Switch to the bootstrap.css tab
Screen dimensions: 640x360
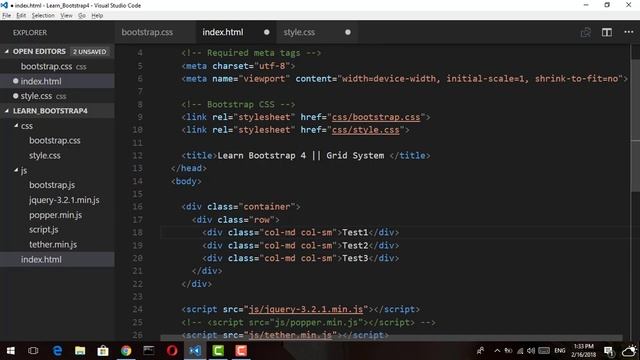(147, 32)
